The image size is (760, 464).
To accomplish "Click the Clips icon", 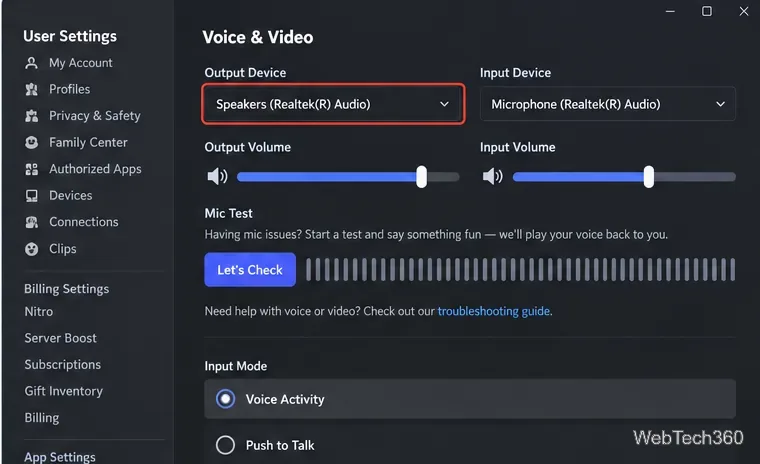I will (32, 249).
